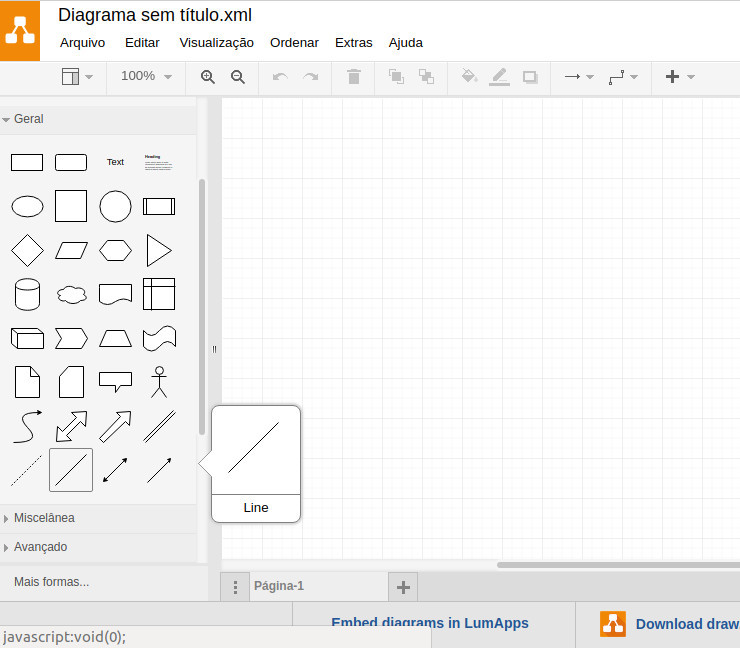
Task: Open the Insert plus dropdown
Action: (x=679, y=77)
